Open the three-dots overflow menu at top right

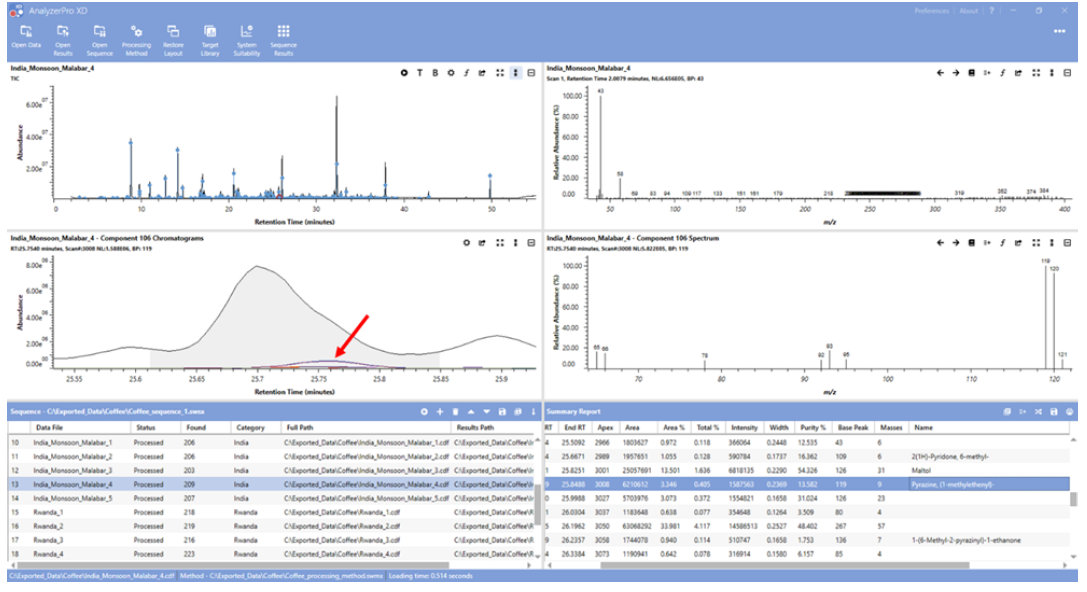1059,31
